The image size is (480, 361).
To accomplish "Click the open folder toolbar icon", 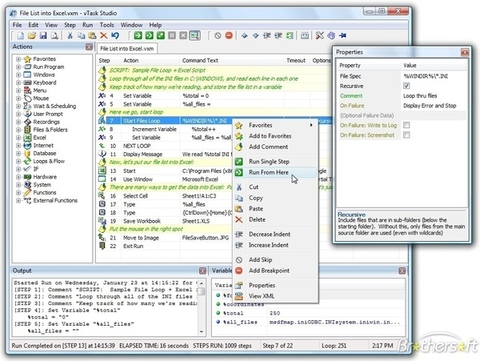I will point(32,35).
